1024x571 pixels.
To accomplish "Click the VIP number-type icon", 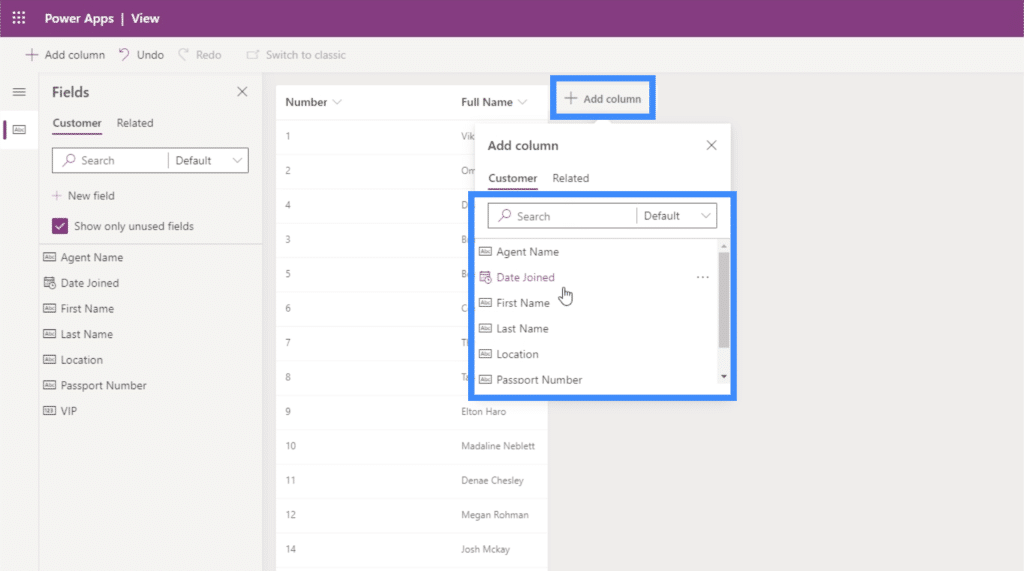I will (50, 411).
